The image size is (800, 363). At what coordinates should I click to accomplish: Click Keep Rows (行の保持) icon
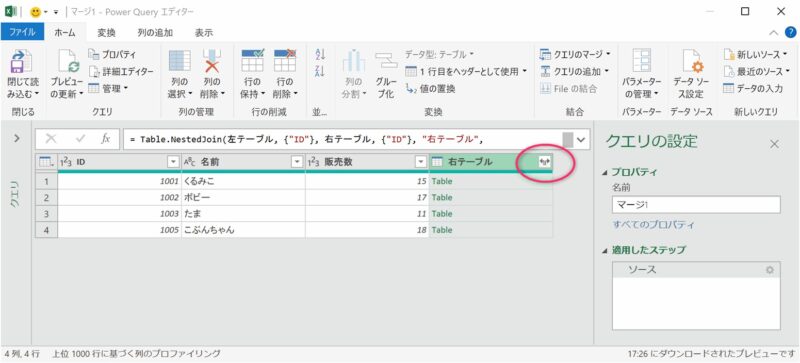coord(252,61)
